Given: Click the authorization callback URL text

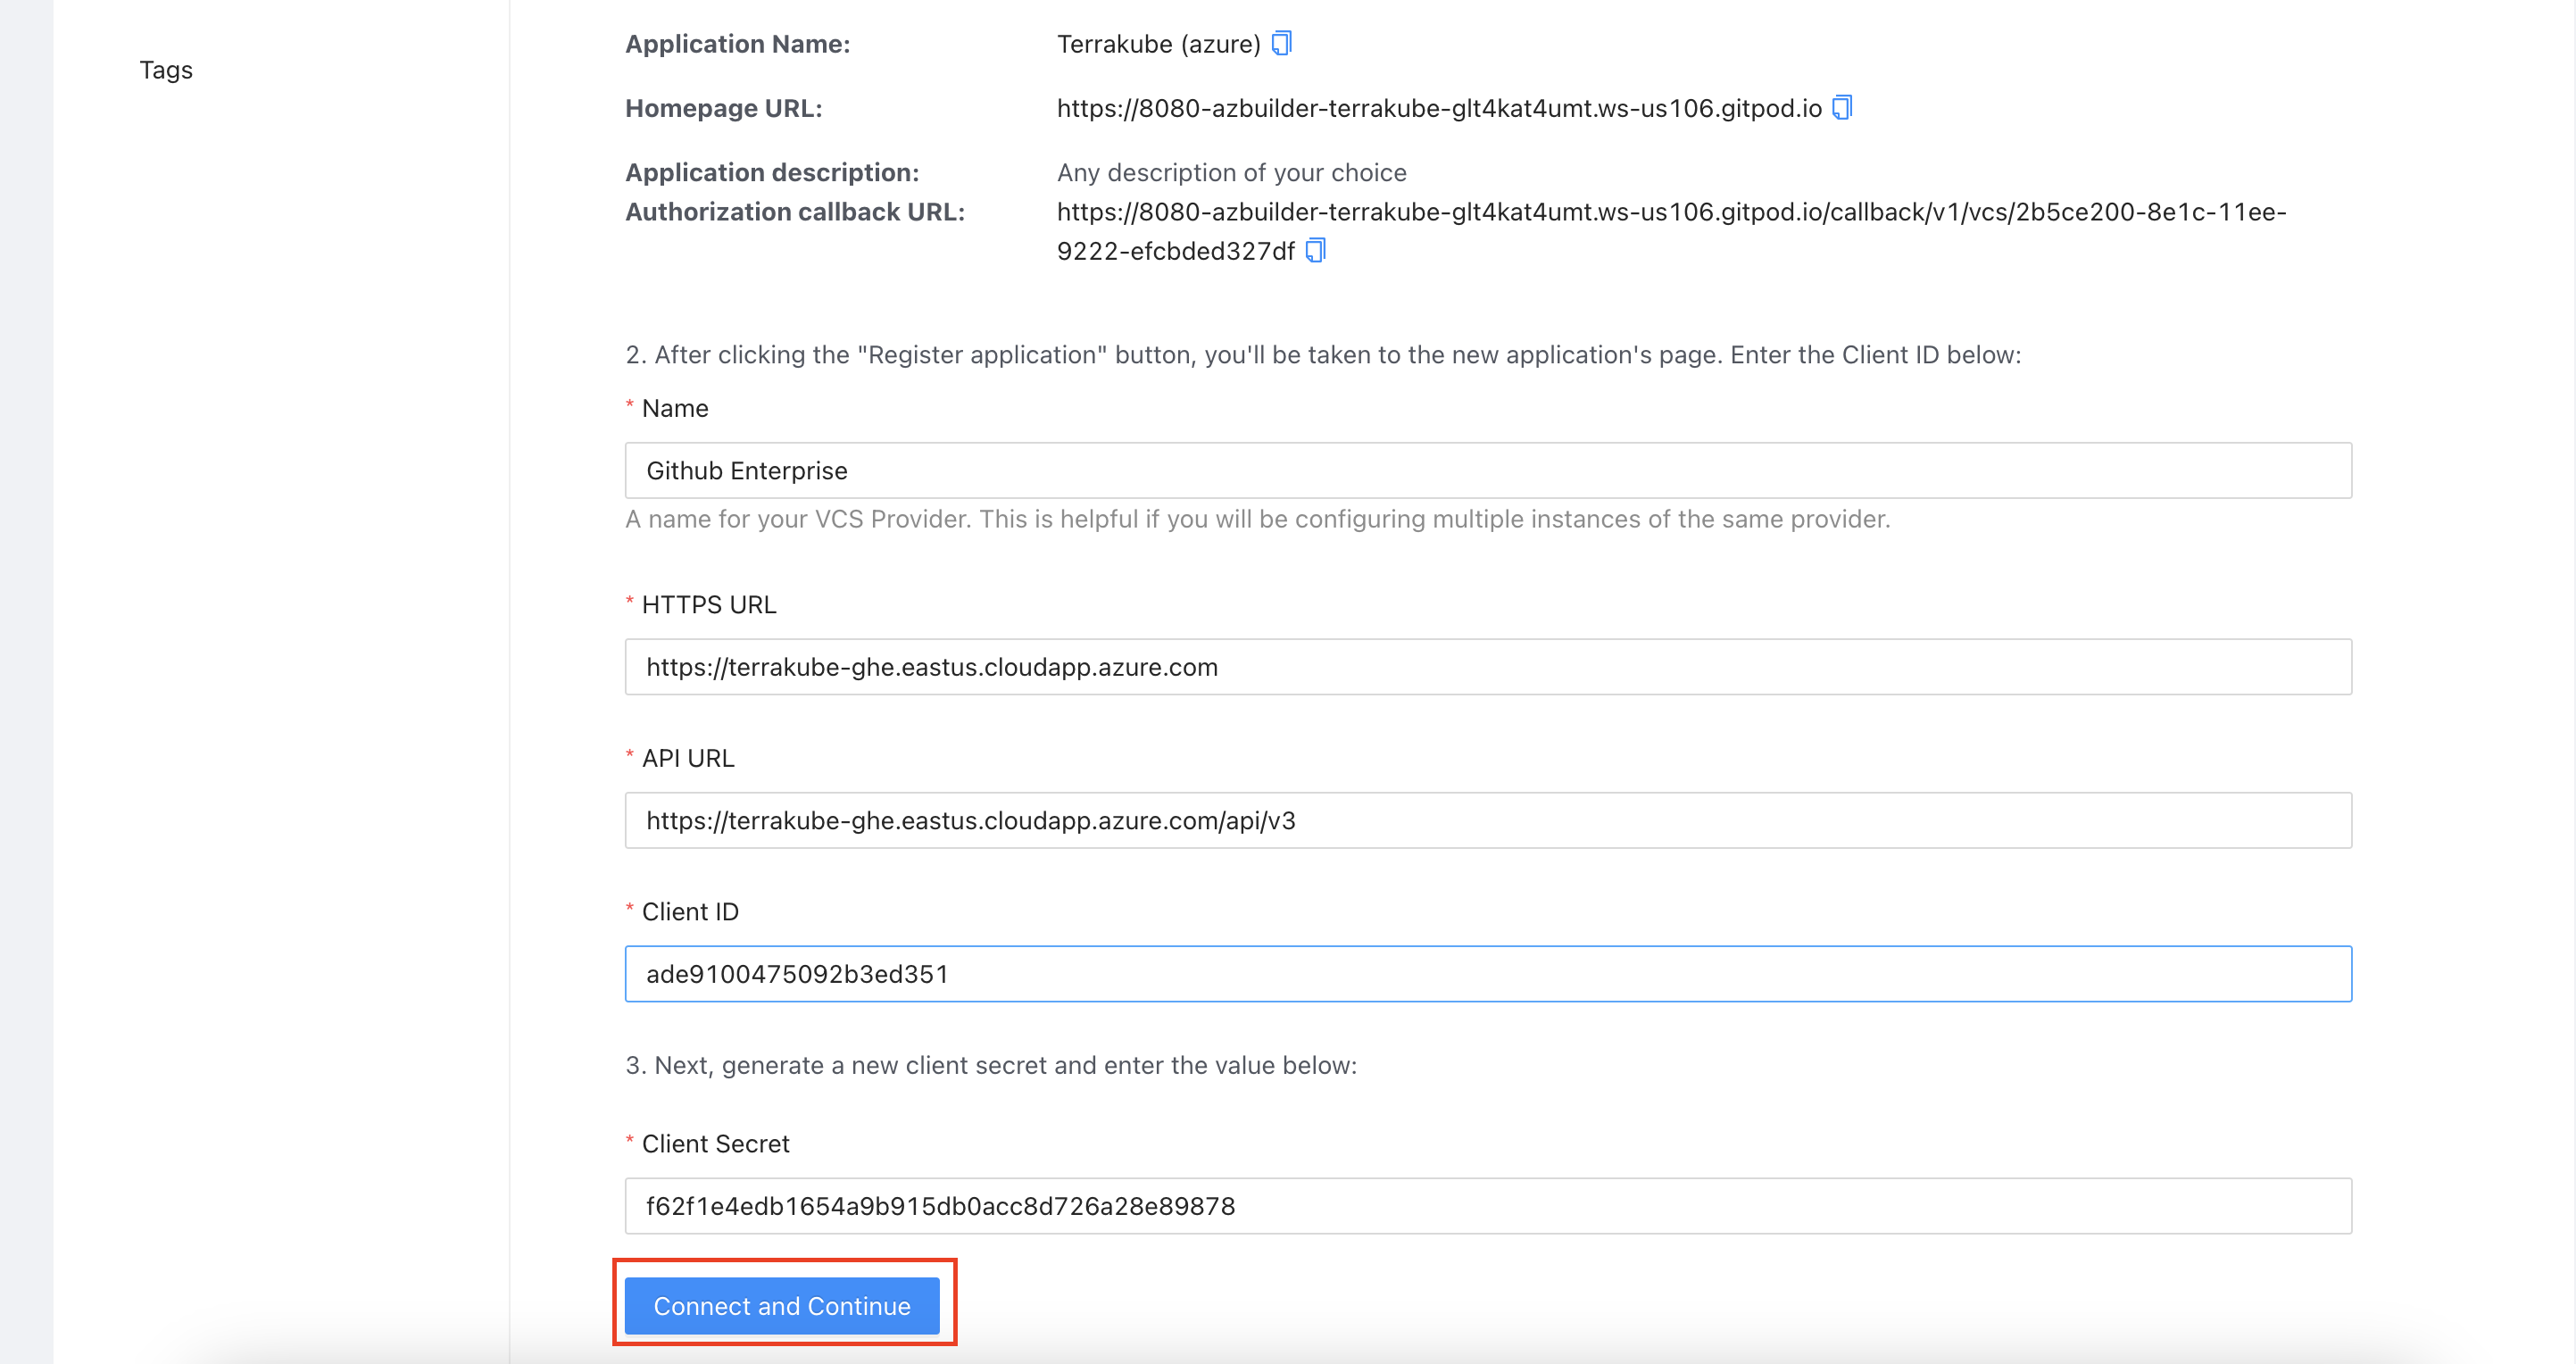Looking at the screenshot, I should (x=1671, y=212).
